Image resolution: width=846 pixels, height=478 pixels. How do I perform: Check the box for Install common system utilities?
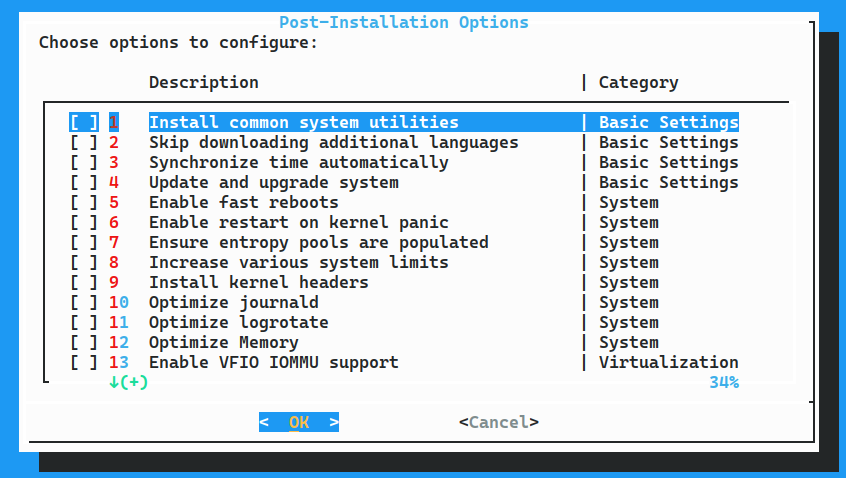pyautogui.click(x=84, y=122)
